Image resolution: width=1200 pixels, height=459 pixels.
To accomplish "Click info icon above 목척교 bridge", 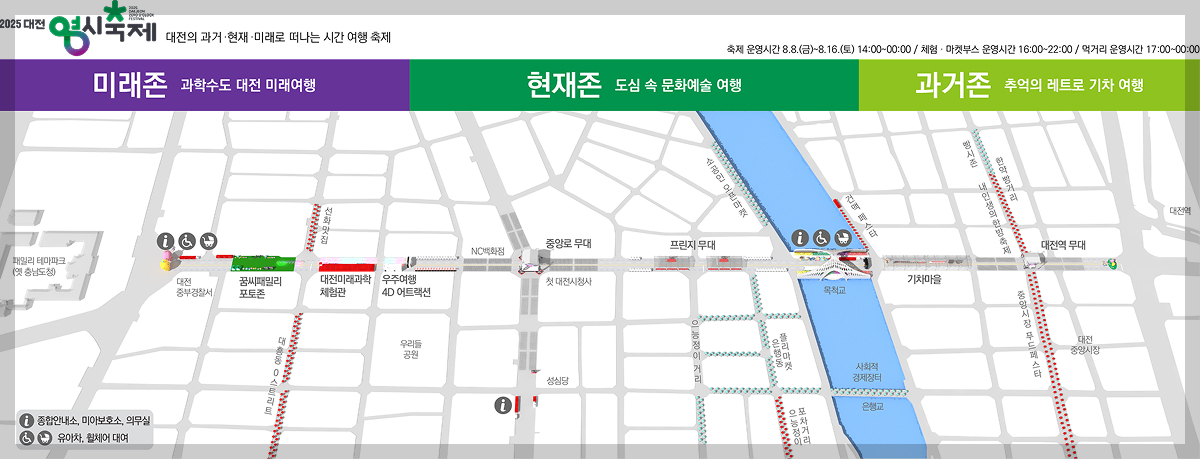I will [x=800, y=238].
